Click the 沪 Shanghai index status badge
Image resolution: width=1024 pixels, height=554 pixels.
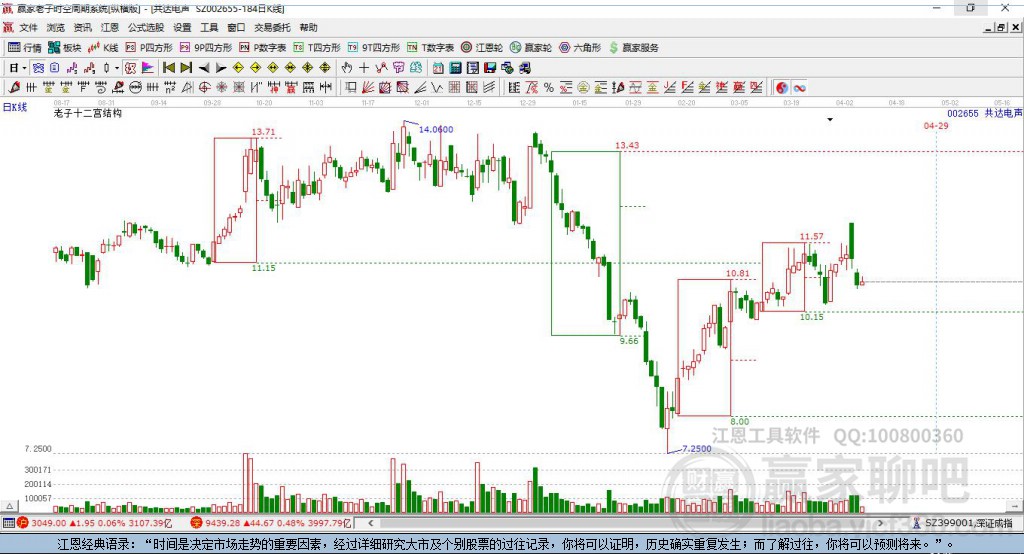pos(23,523)
